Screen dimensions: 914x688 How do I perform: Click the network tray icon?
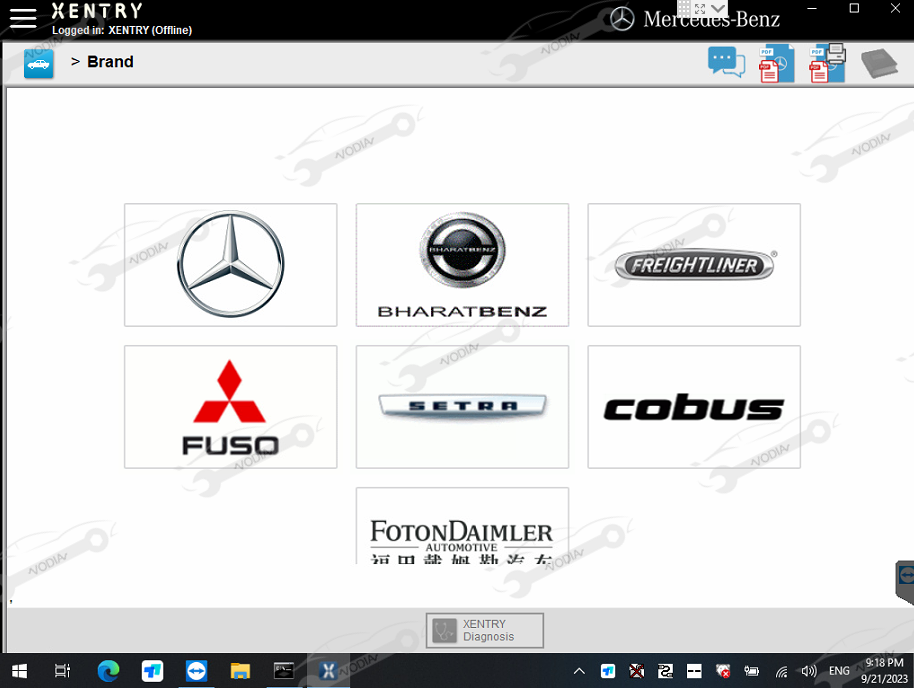coord(781,672)
